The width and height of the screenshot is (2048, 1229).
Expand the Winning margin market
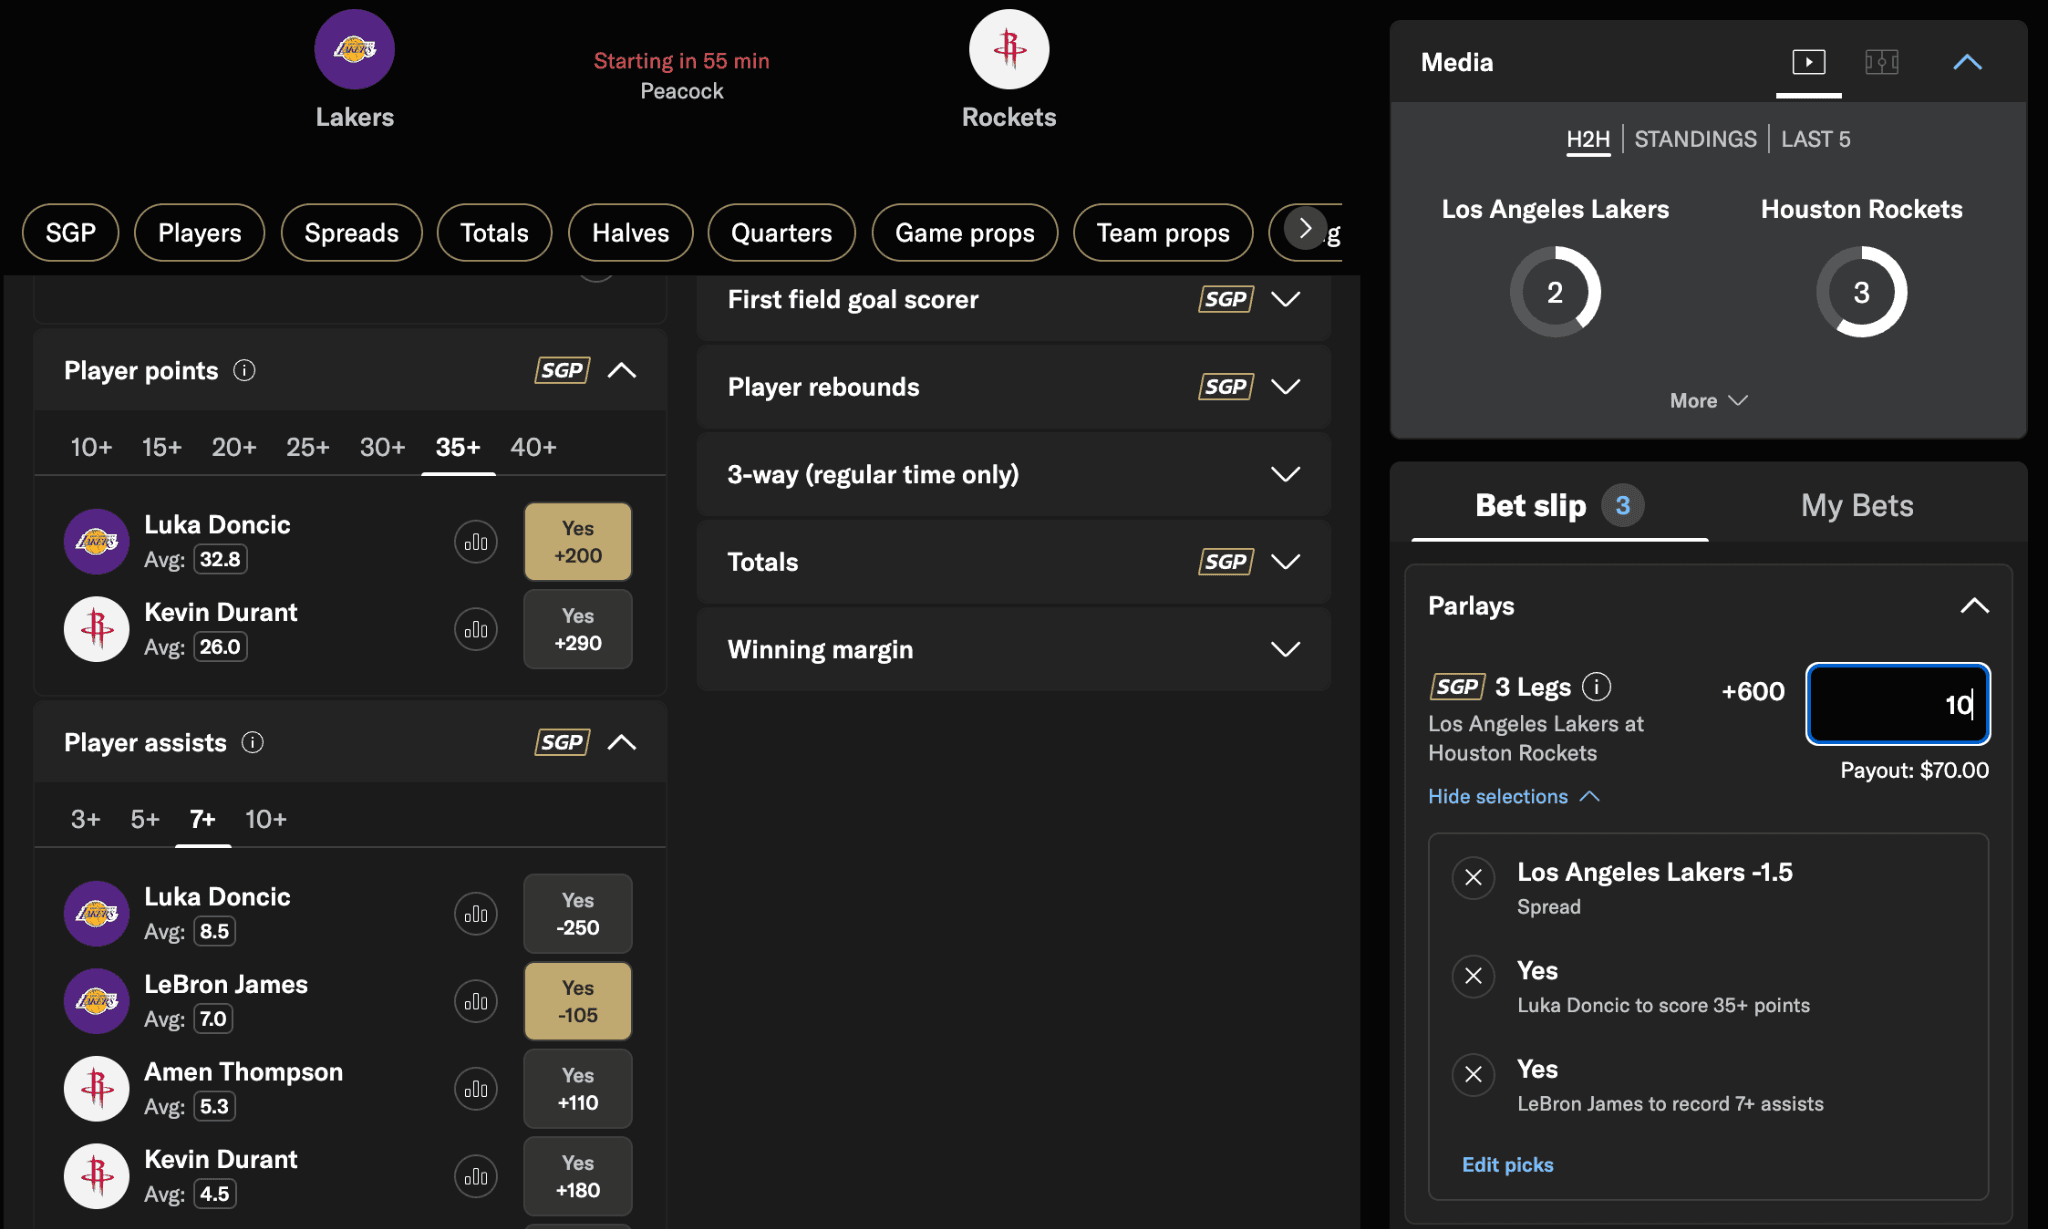pyautogui.click(x=1284, y=650)
